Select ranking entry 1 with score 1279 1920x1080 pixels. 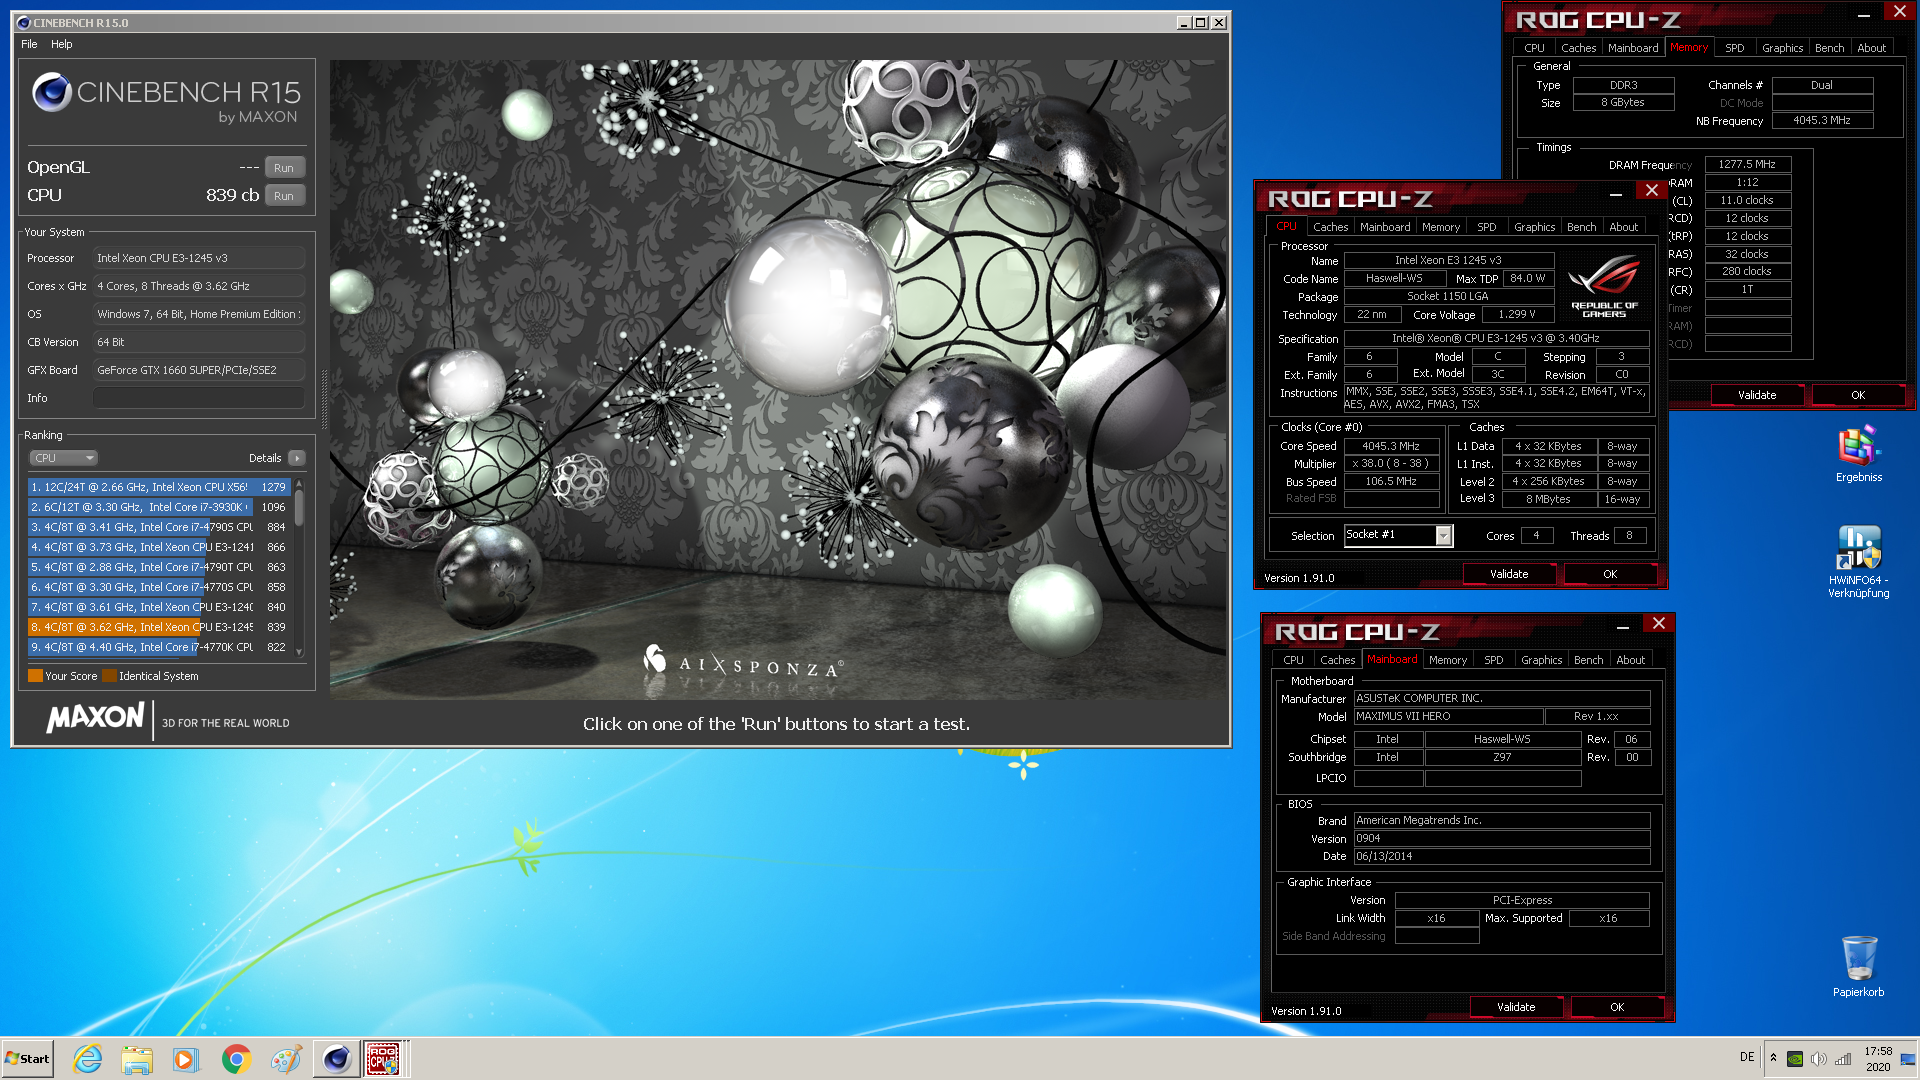pyautogui.click(x=159, y=487)
